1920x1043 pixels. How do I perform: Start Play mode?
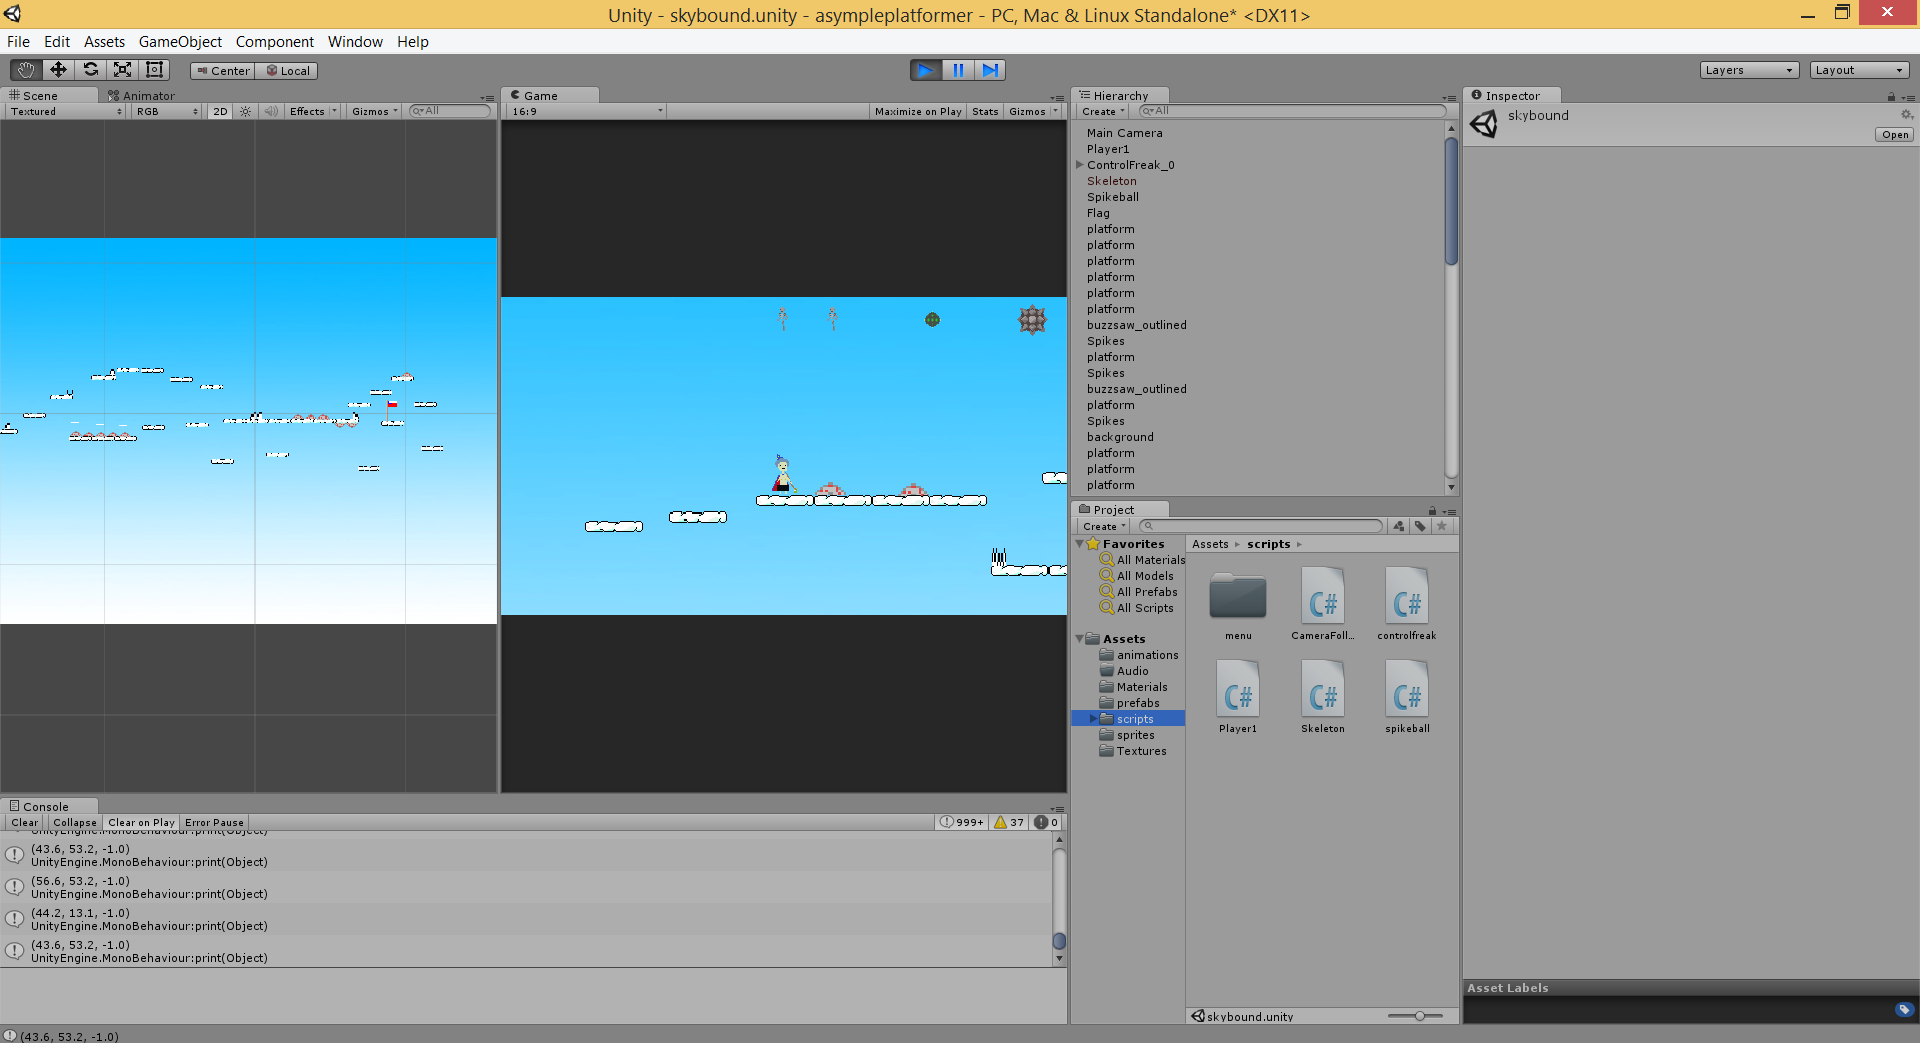pyautogui.click(x=926, y=70)
